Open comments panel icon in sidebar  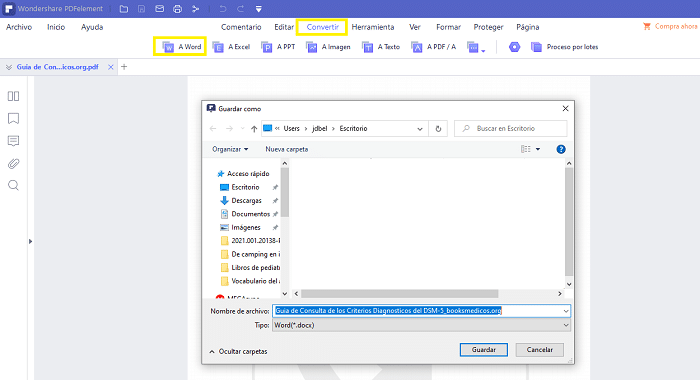click(13, 141)
